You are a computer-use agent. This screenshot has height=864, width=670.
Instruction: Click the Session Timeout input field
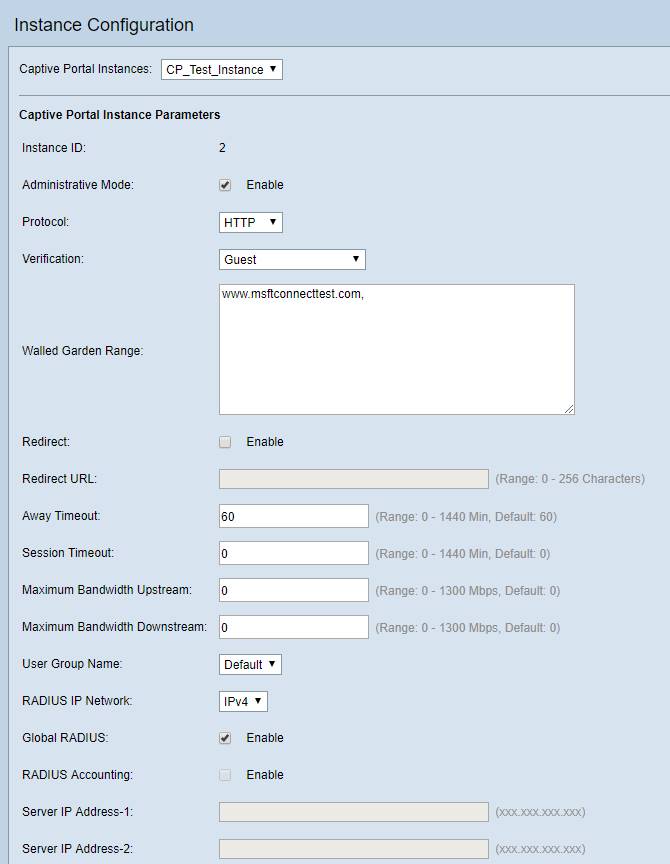[293, 553]
